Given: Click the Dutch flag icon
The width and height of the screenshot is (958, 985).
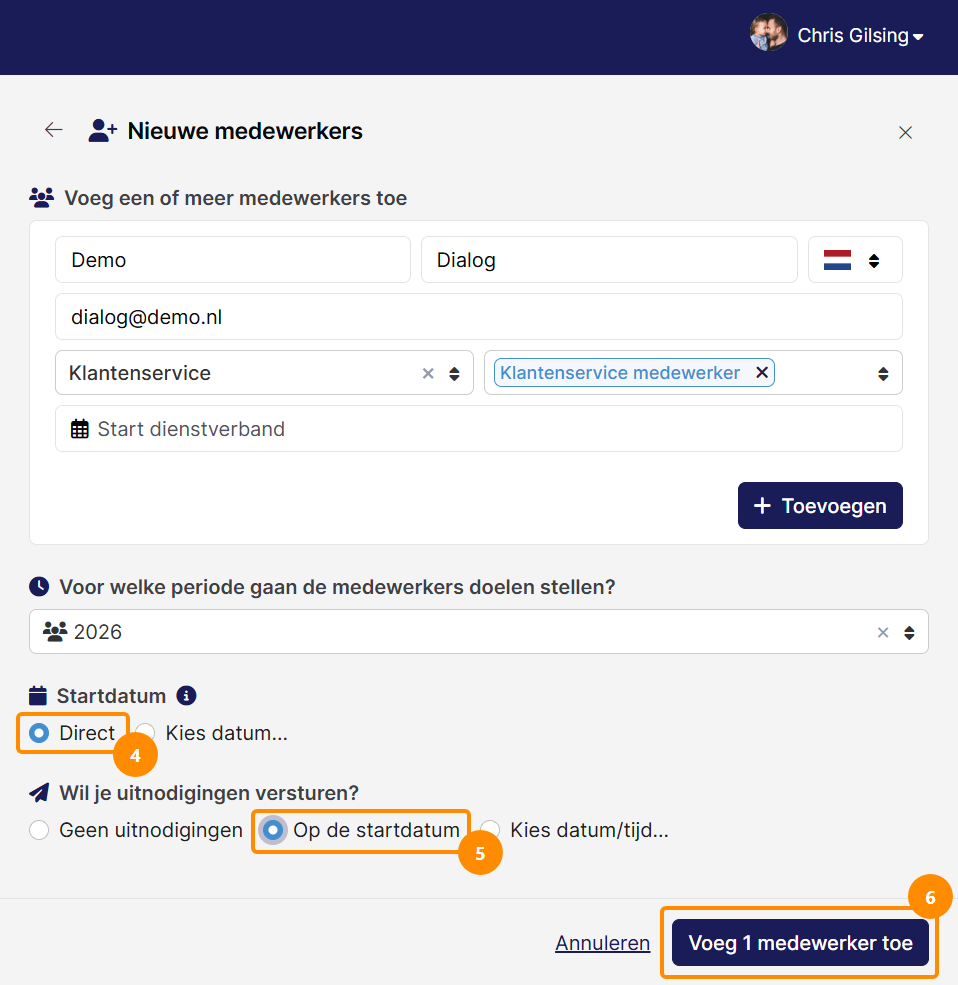Looking at the screenshot, I should (837, 260).
